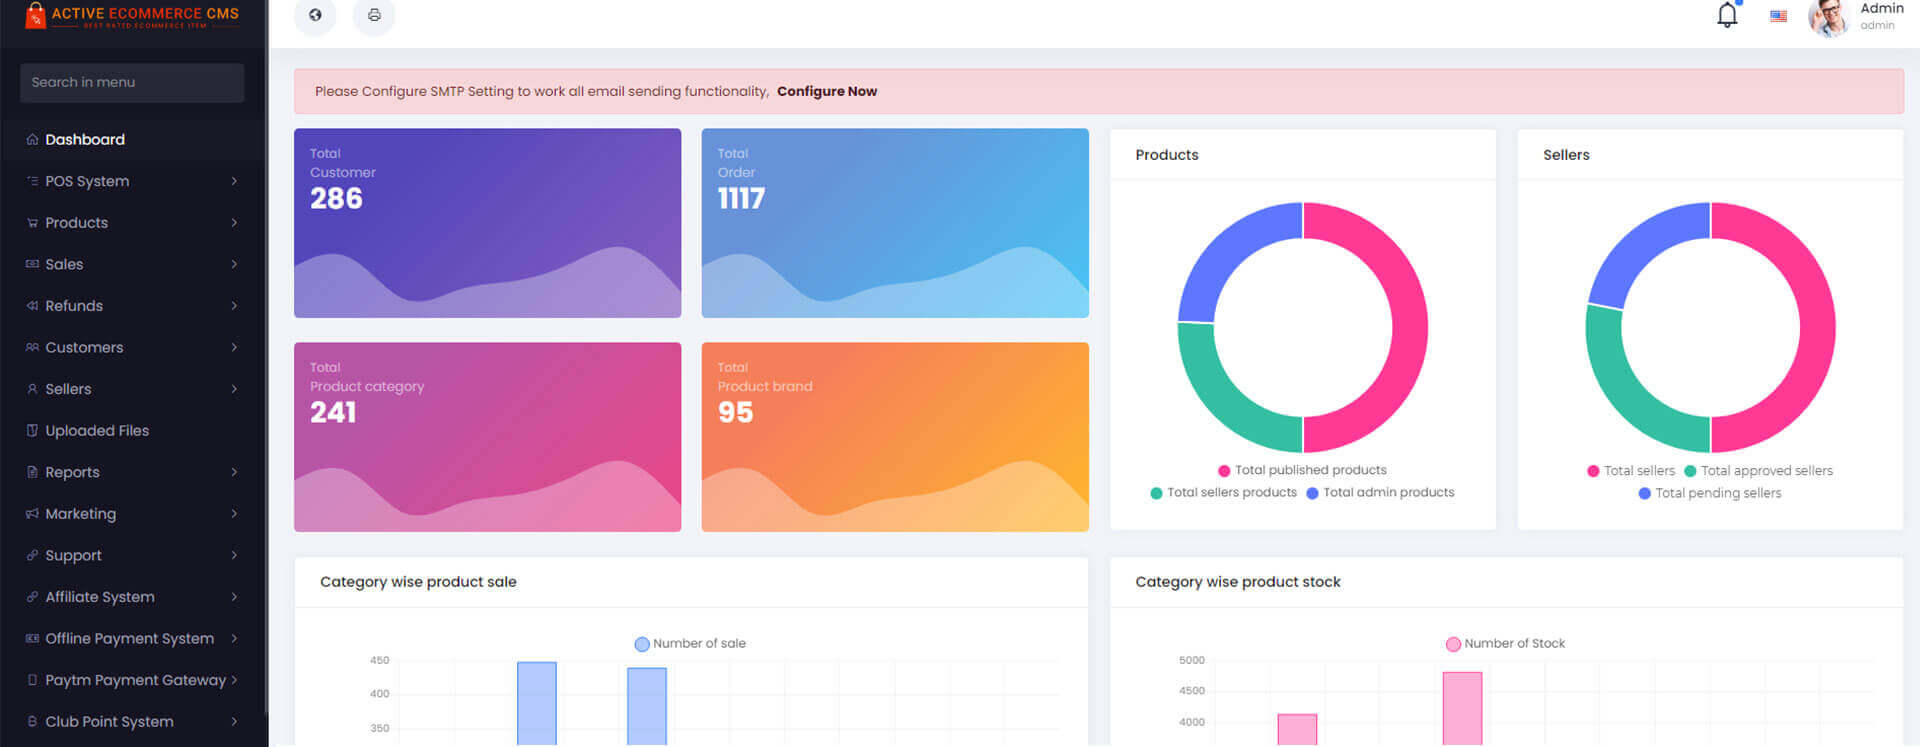Image resolution: width=1920 pixels, height=747 pixels.
Task: Click the Active Ecommerce CMS logo
Action: (x=132, y=16)
